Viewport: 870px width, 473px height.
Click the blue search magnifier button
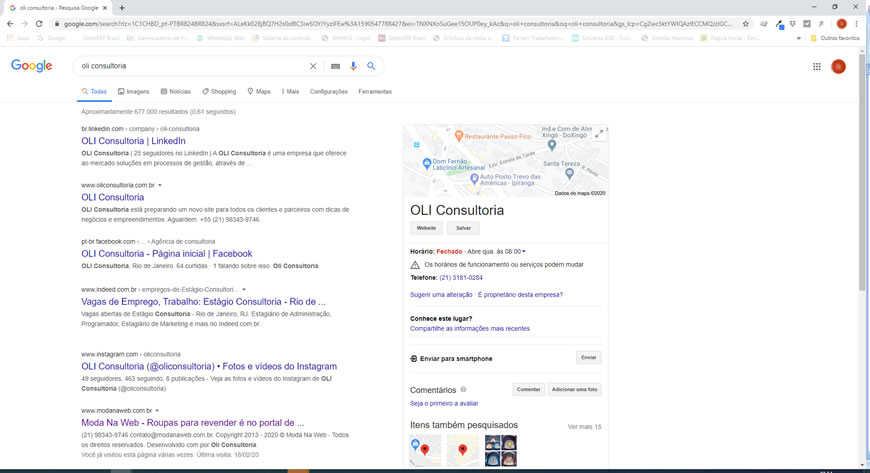click(x=371, y=66)
